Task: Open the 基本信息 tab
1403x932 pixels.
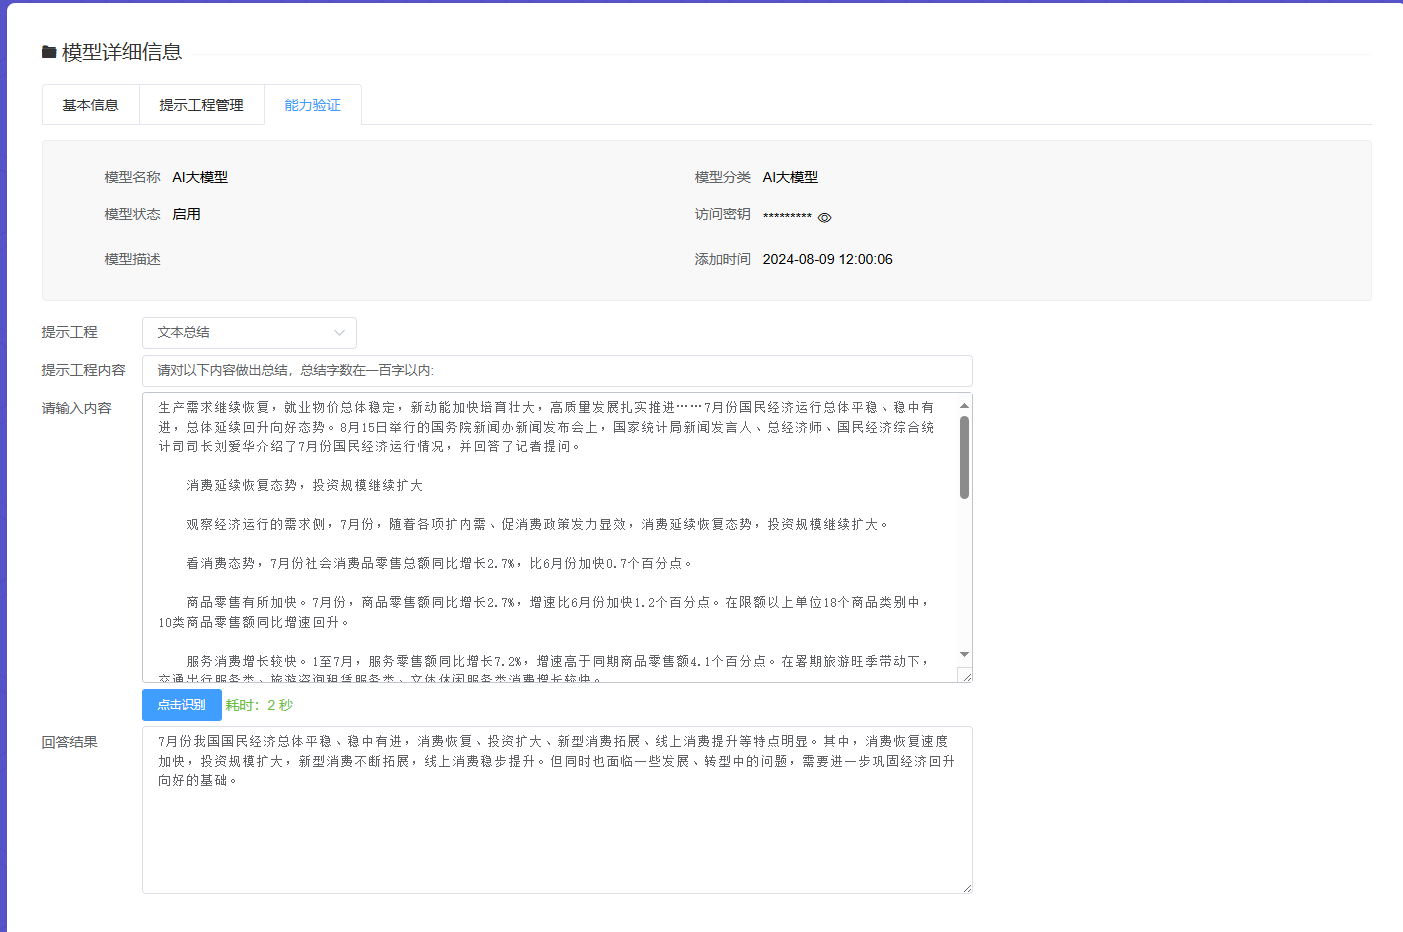Action: (x=91, y=105)
